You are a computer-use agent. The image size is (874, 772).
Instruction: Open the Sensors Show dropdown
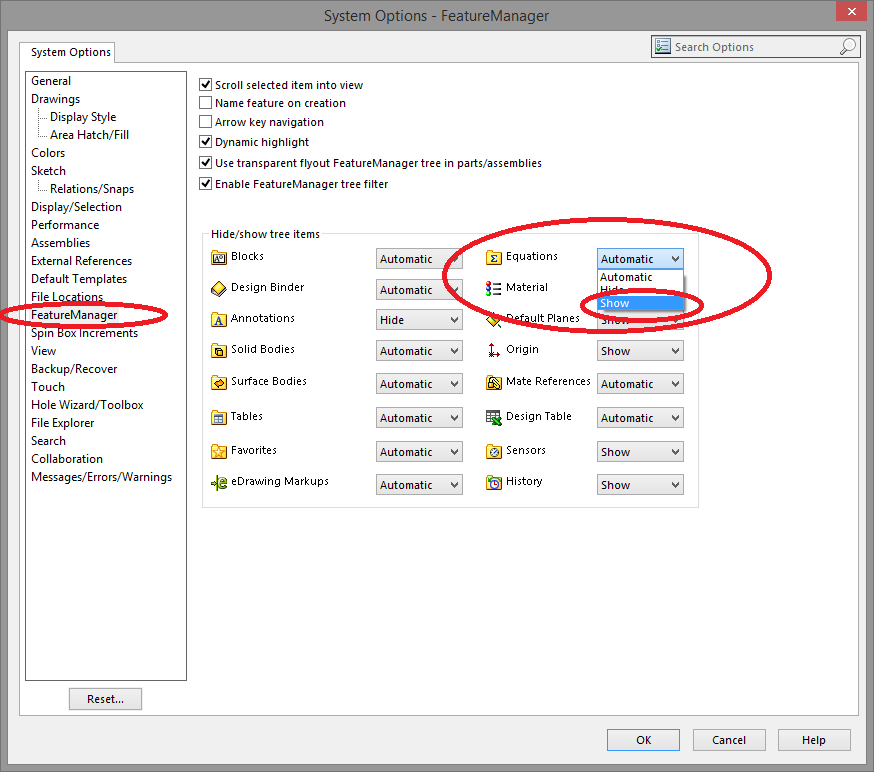coord(640,452)
